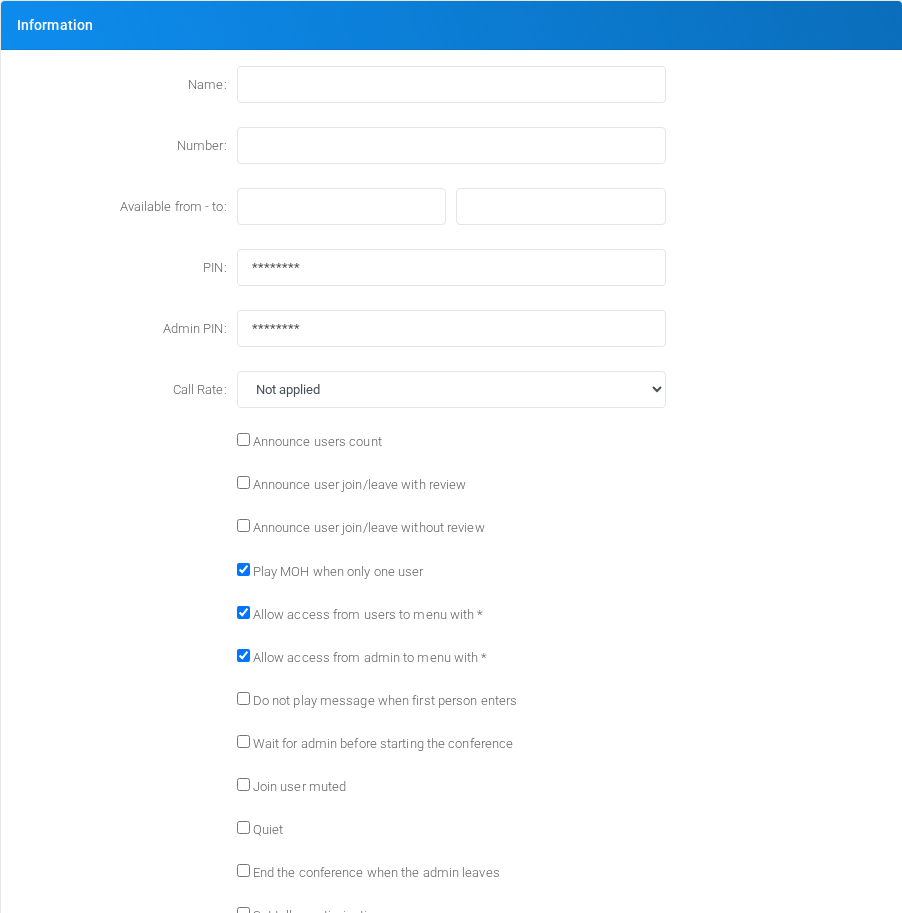This screenshot has width=902, height=913.
Task: Click the Admin PIN field
Action: pyautogui.click(x=451, y=328)
